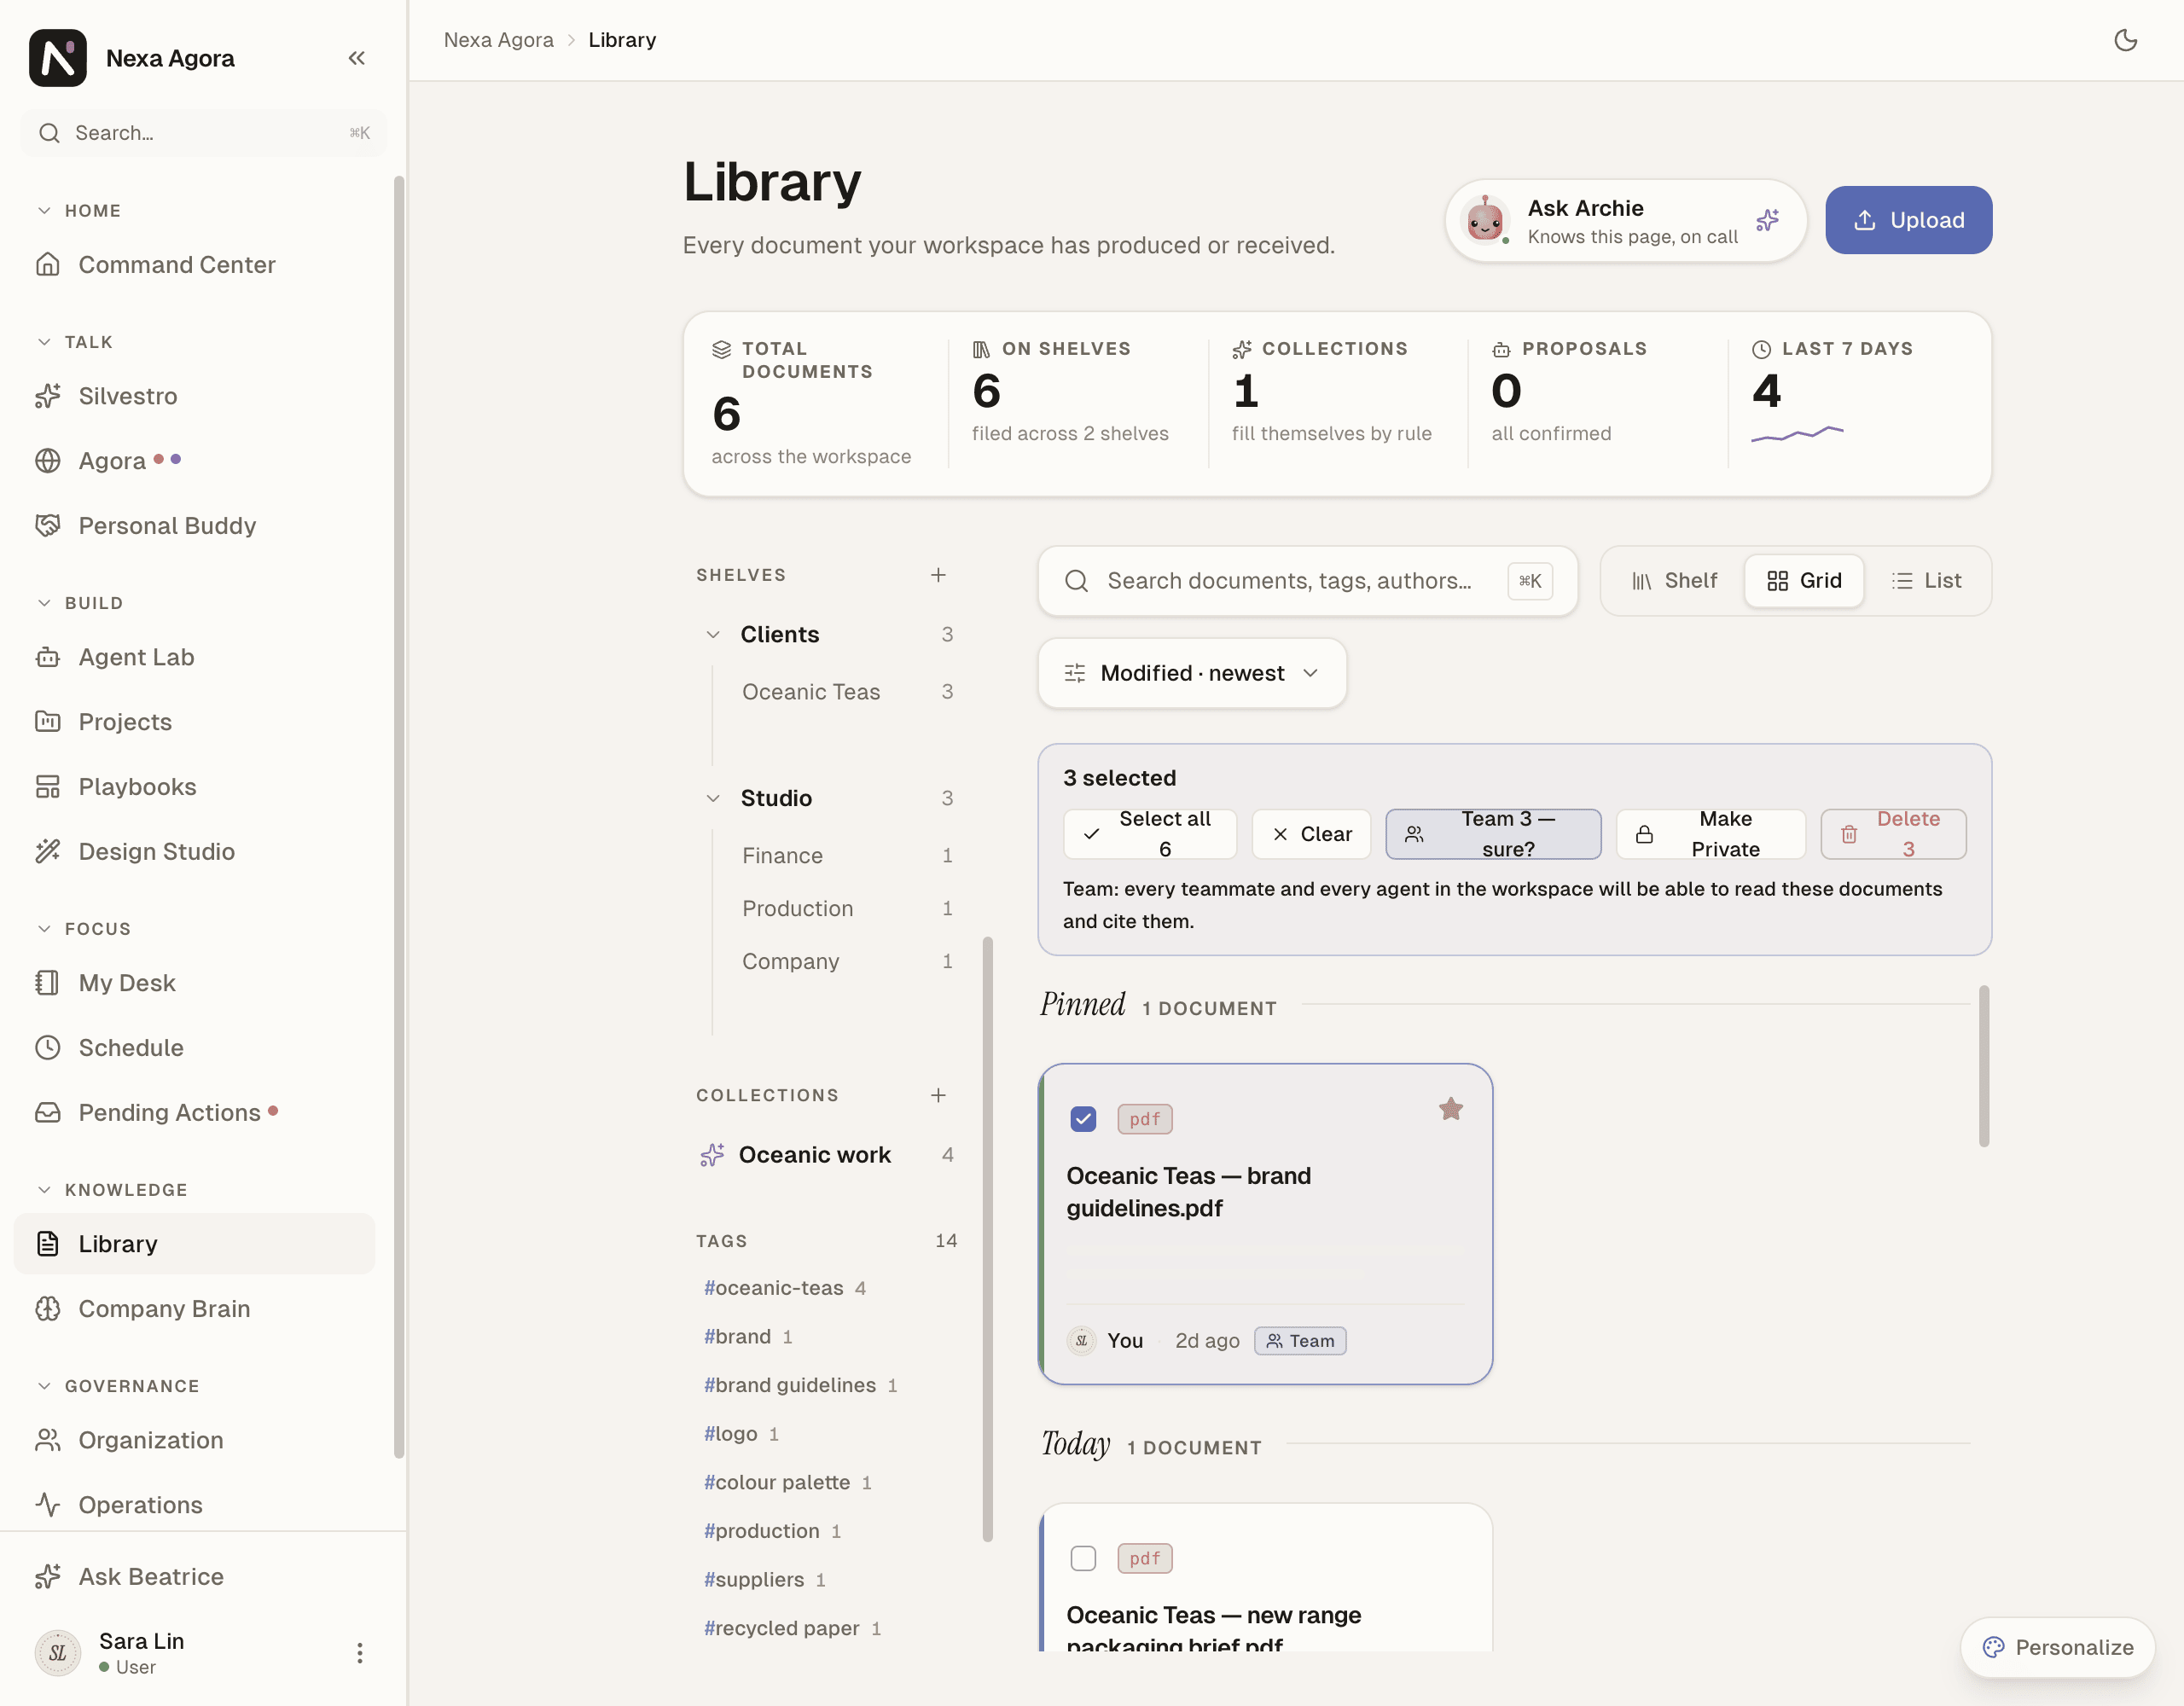Click the Upload button

(1908, 220)
